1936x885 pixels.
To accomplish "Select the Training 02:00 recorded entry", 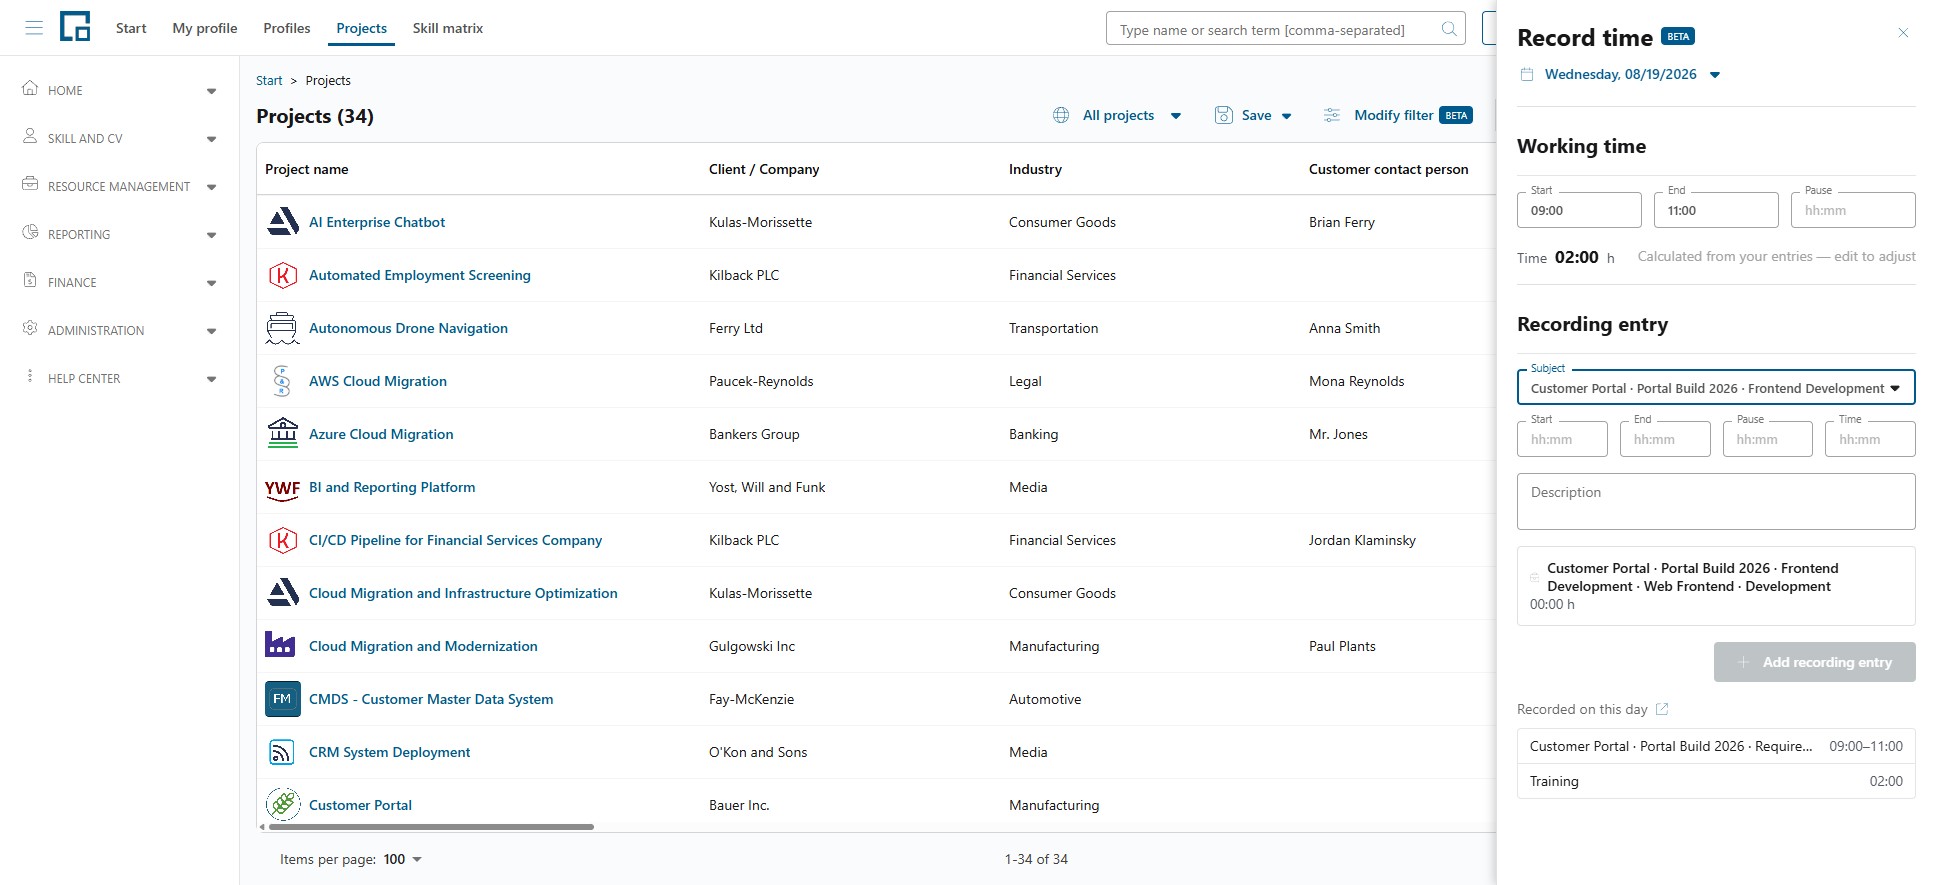I will point(1716,781).
